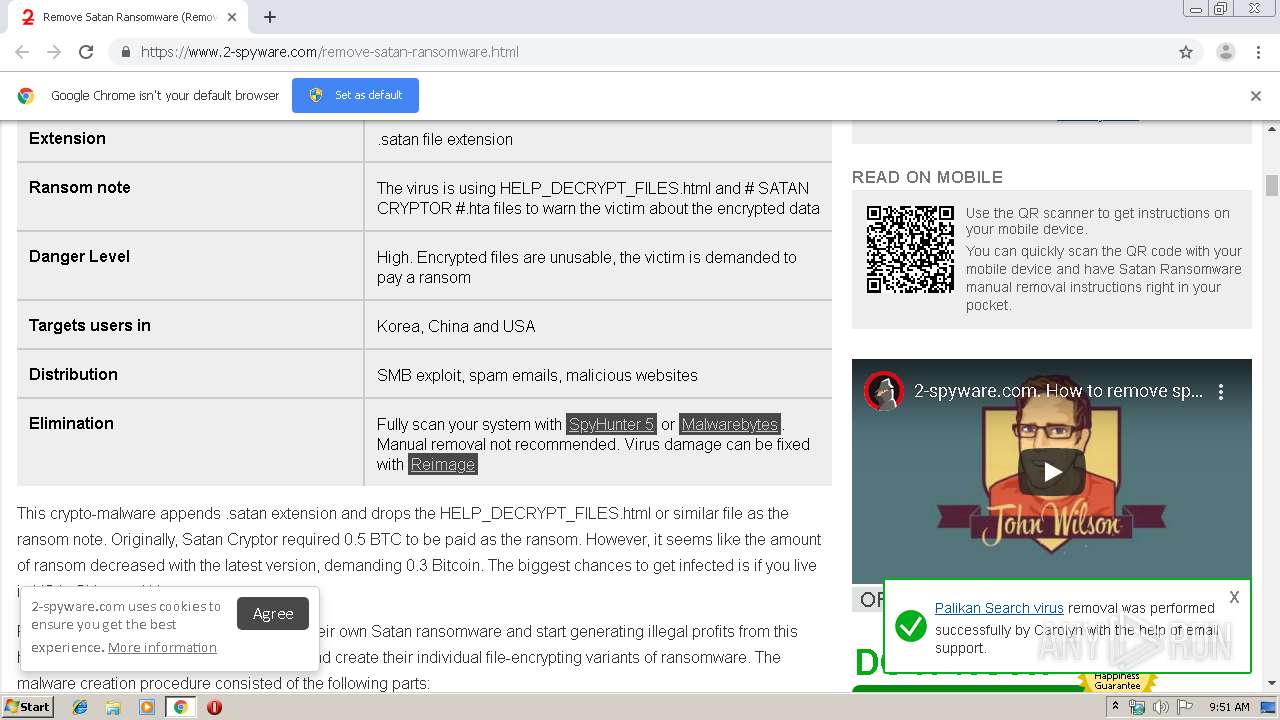Open the Malwarebytes link
The height and width of the screenshot is (720, 1280).
(x=730, y=424)
